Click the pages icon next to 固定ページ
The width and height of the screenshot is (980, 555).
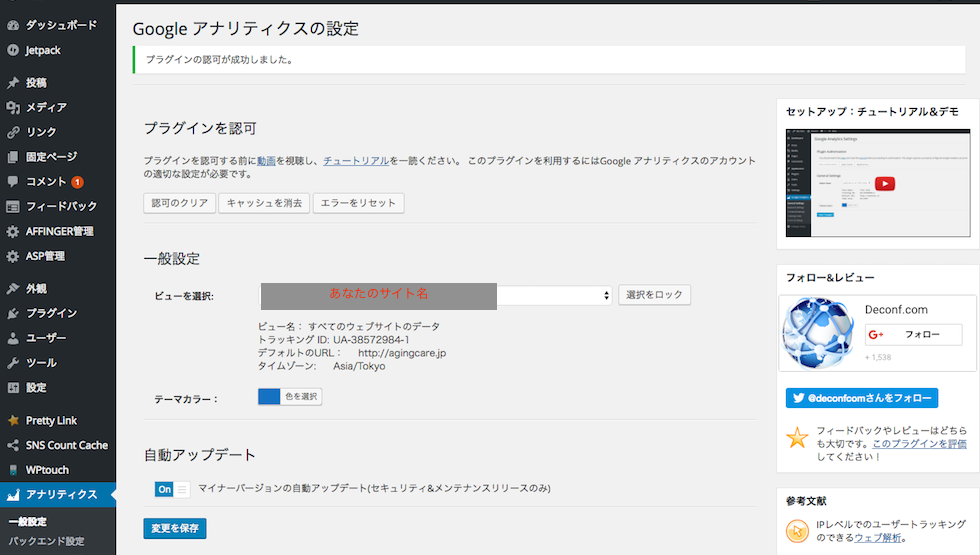pos(12,157)
